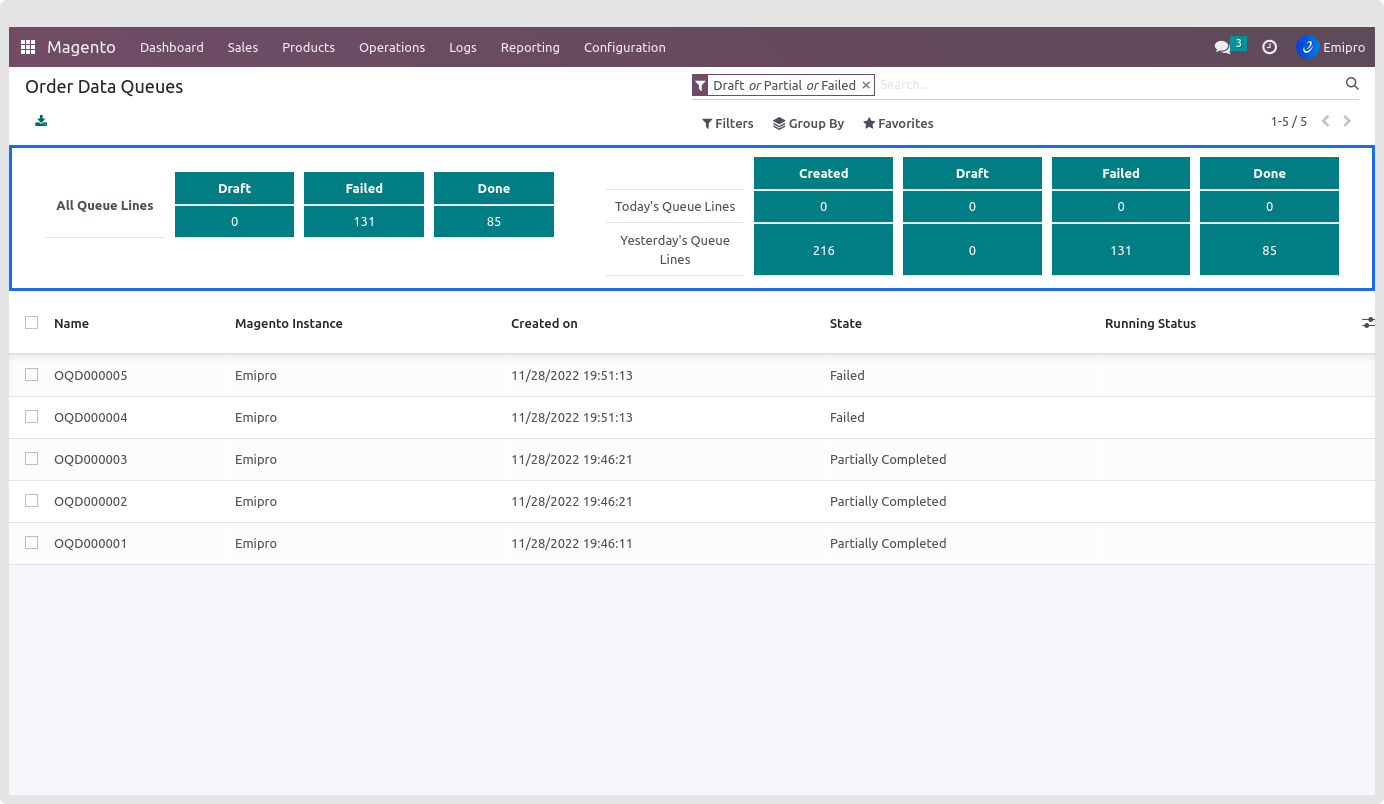Image resolution: width=1384 pixels, height=804 pixels.
Task: Select the OQD000002 row checkbox
Action: click(32, 501)
